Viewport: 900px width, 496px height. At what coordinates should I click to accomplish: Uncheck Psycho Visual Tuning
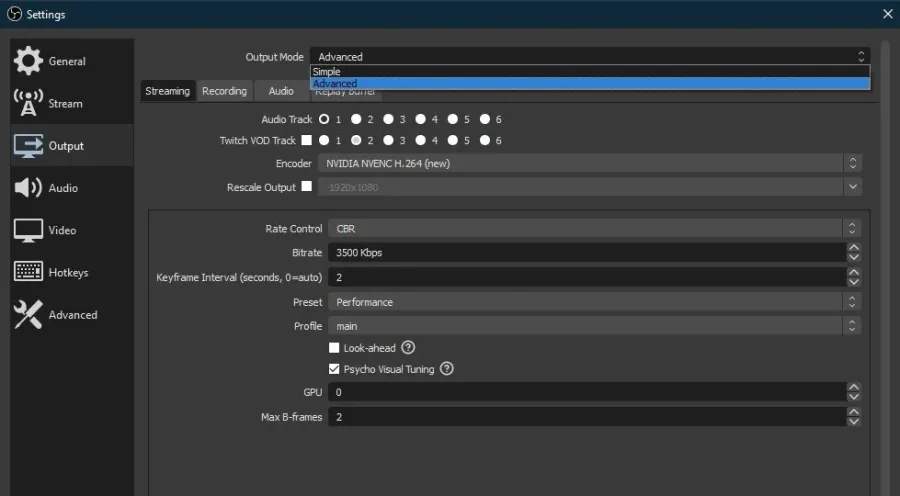[334, 369]
